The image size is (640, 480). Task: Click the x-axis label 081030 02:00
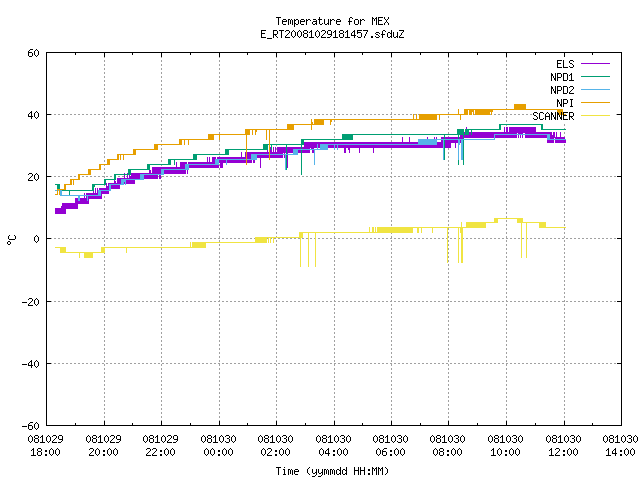coord(276,446)
